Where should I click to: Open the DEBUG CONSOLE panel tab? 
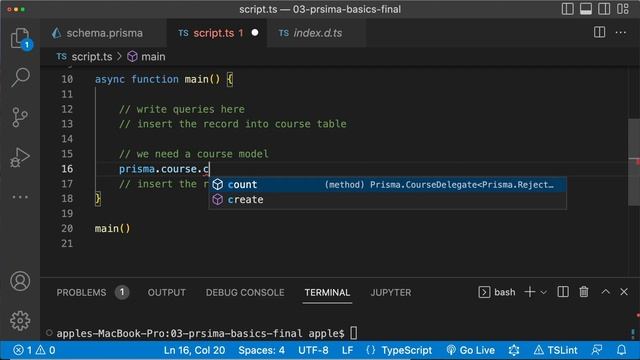point(245,293)
